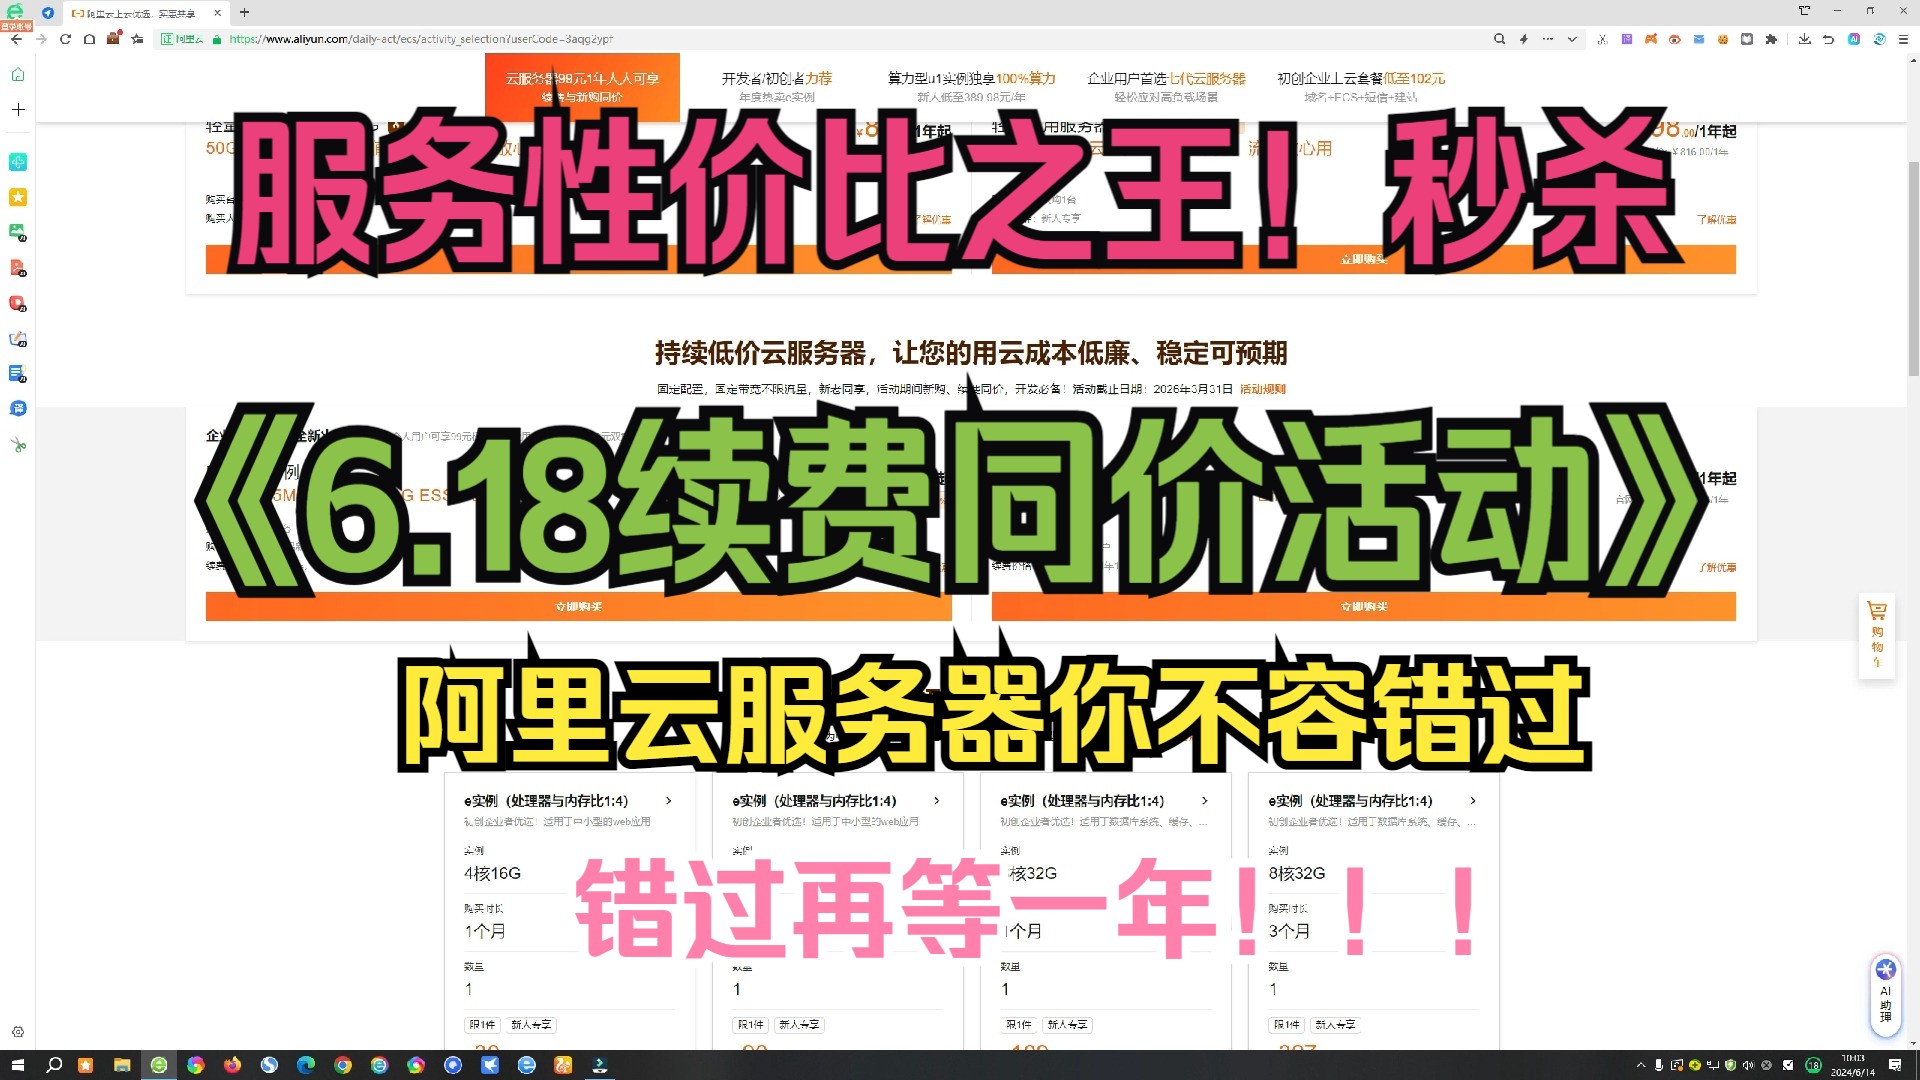Open File Explorer from taskbar
Image resolution: width=1920 pixels, height=1080 pixels.
[122, 1065]
